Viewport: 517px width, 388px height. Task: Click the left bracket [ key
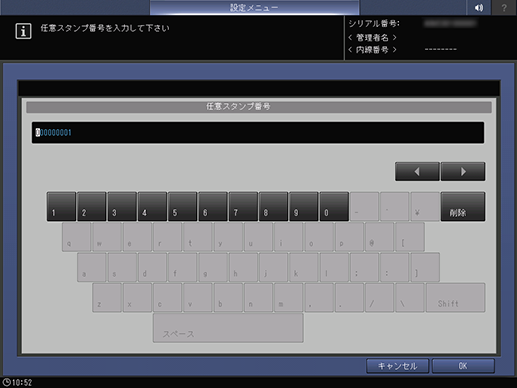[x=410, y=237]
